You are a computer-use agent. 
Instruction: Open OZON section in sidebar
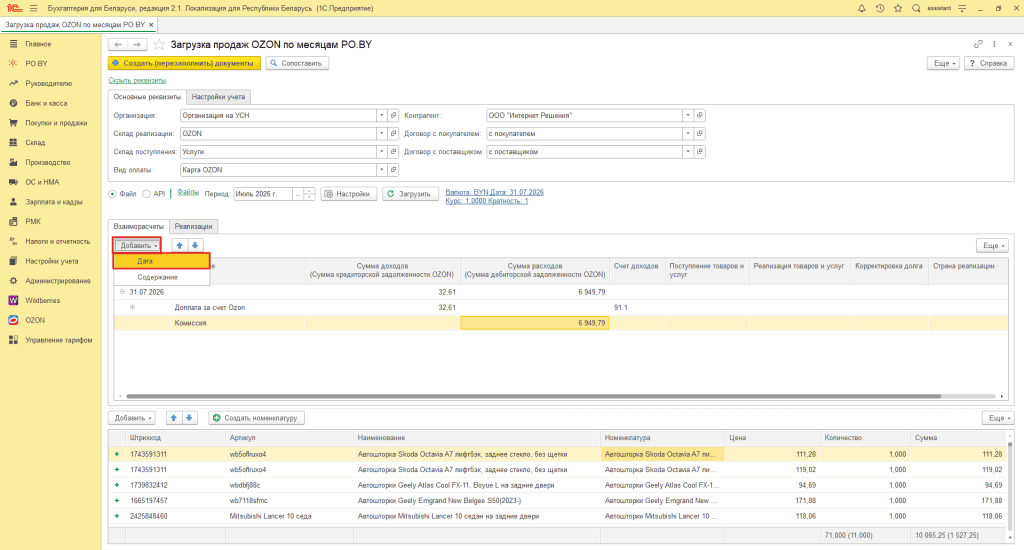pos(35,320)
